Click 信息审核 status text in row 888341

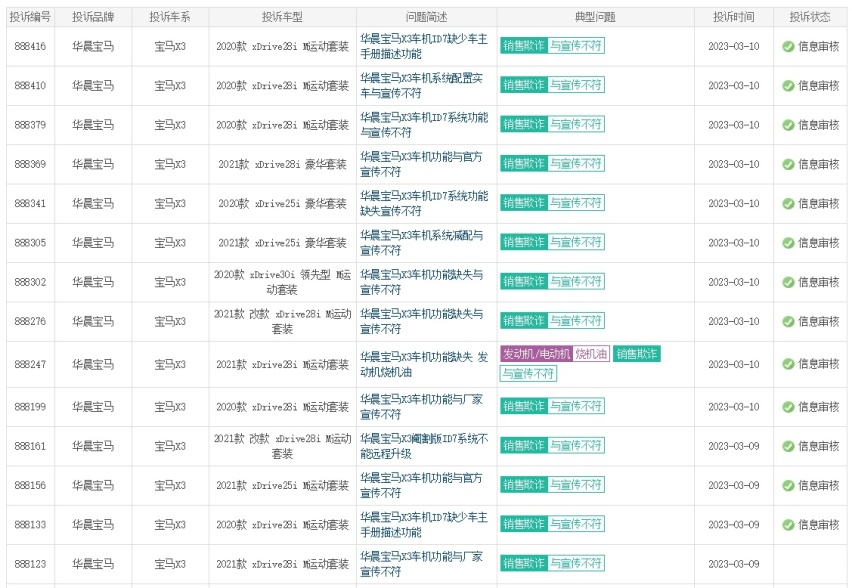(818, 204)
